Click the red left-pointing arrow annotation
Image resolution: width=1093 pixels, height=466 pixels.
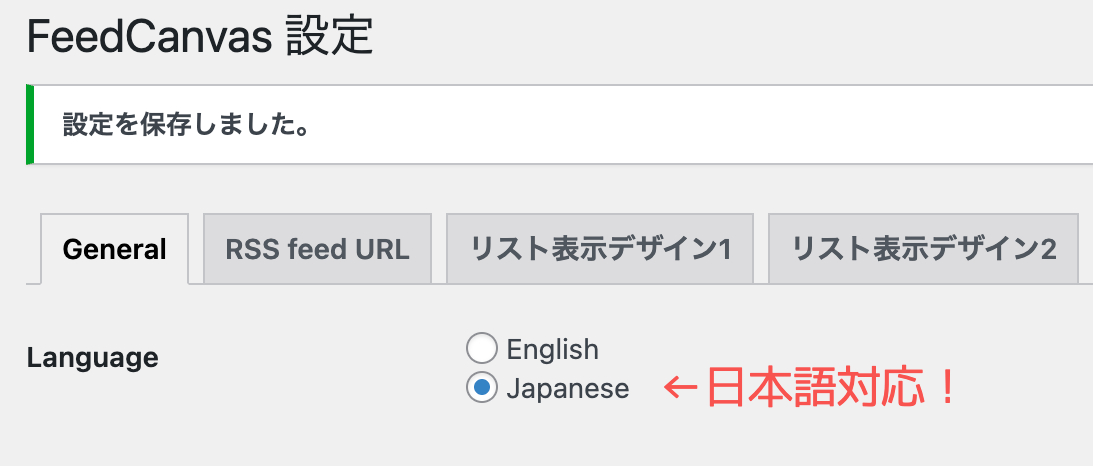click(x=681, y=388)
